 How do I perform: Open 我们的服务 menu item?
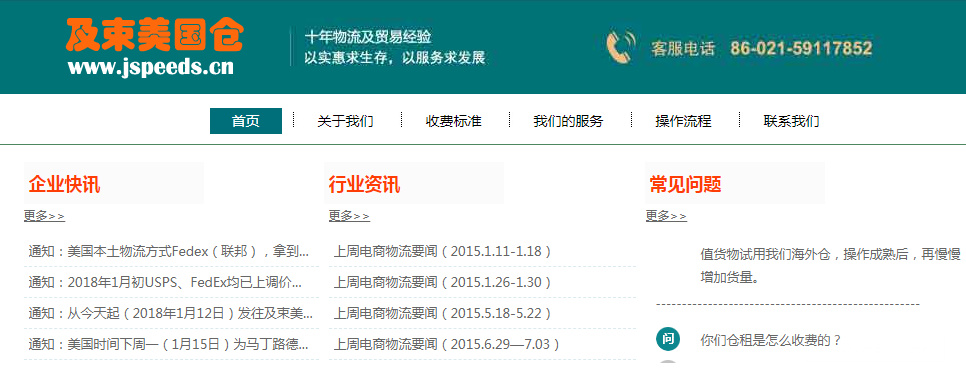click(x=568, y=121)
